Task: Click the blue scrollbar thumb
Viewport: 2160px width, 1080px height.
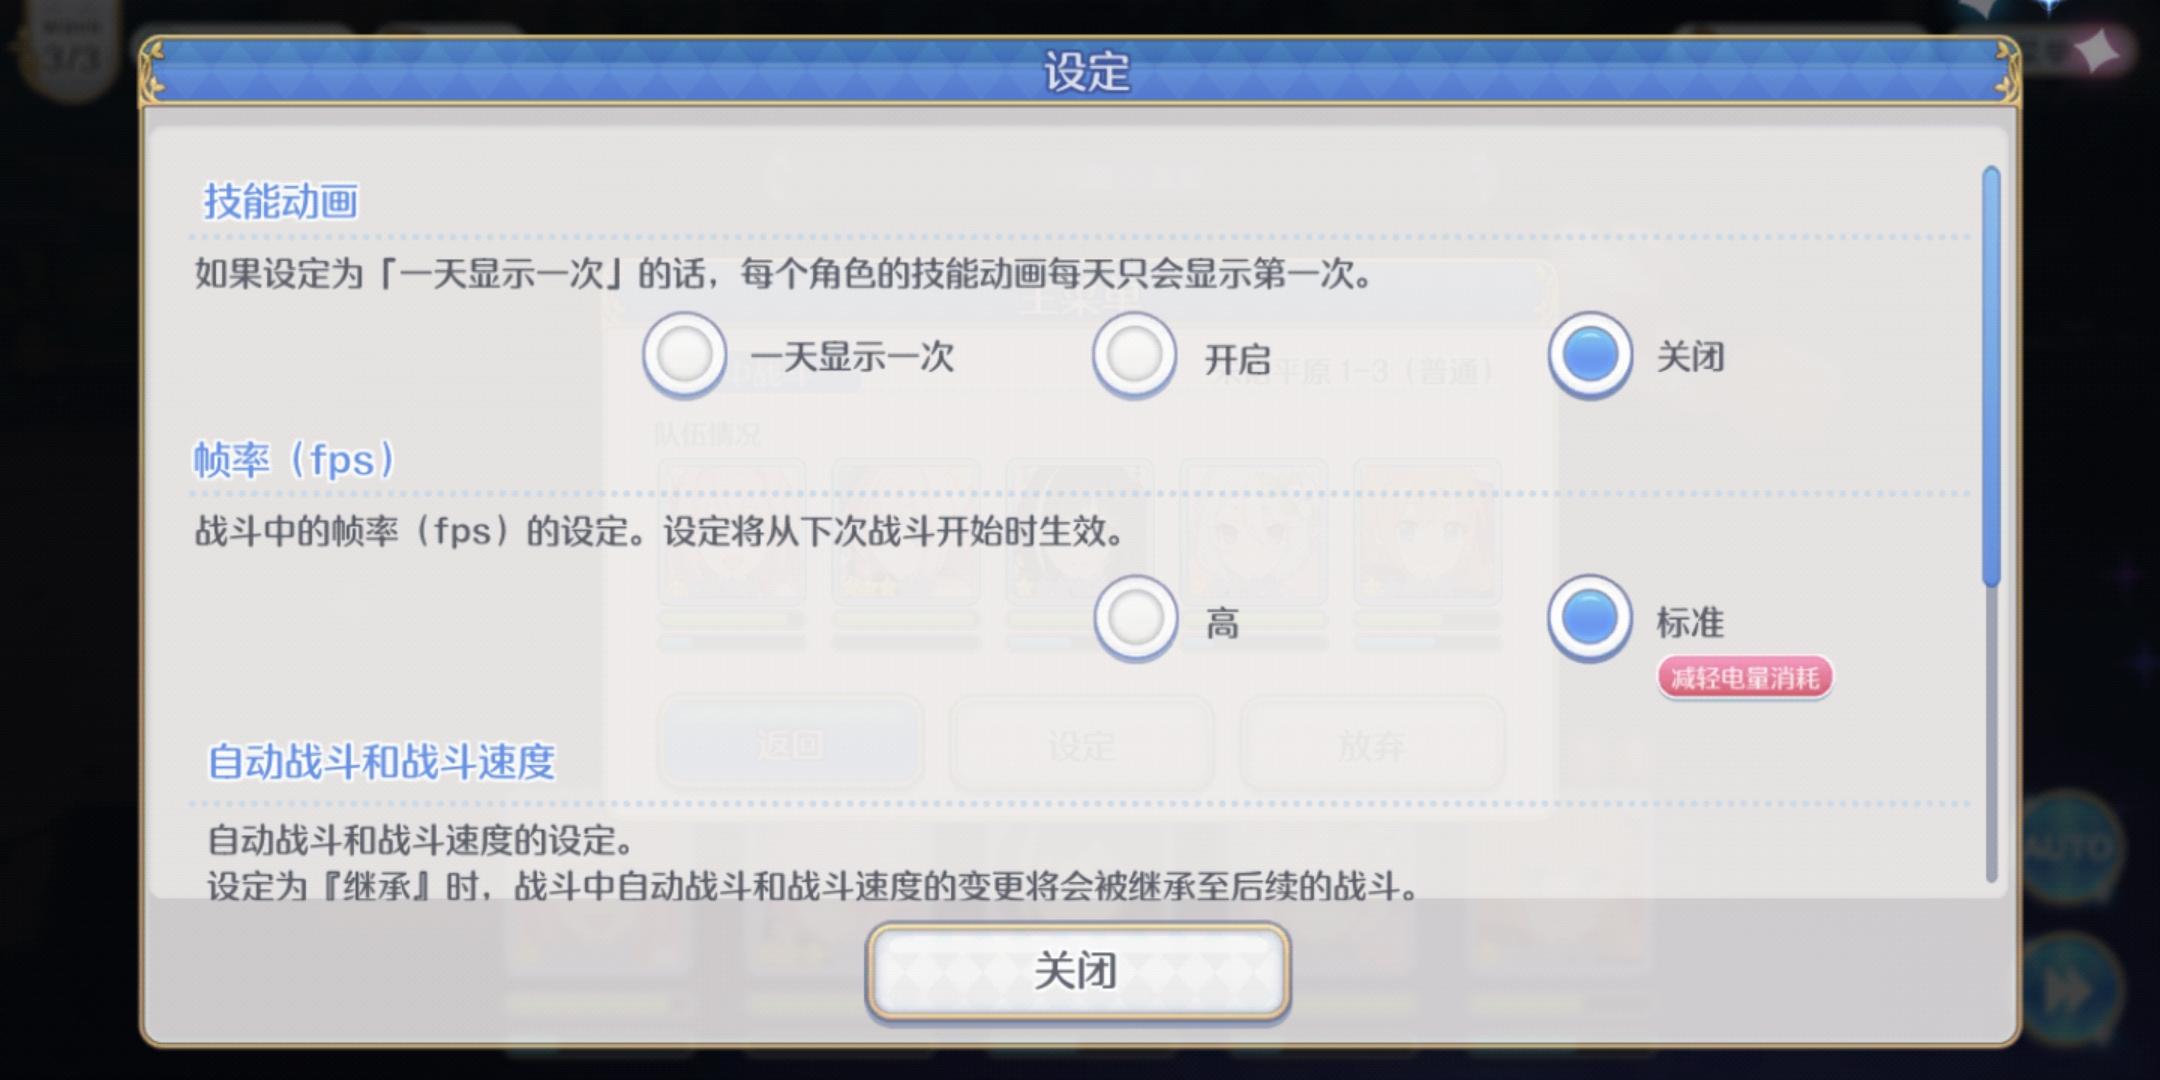Action: (x=1991, y=375)
